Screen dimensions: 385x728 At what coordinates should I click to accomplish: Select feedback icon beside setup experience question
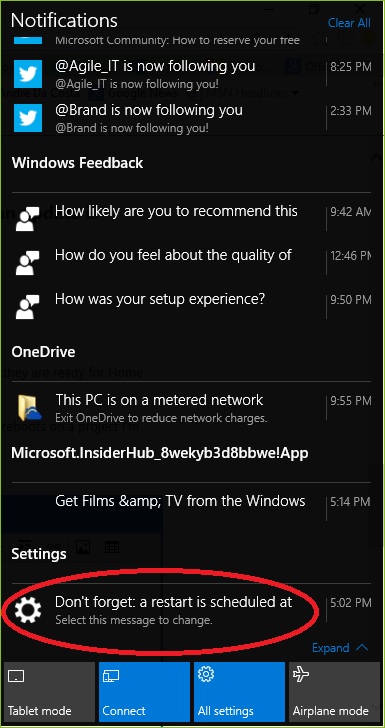pos(28,306)
